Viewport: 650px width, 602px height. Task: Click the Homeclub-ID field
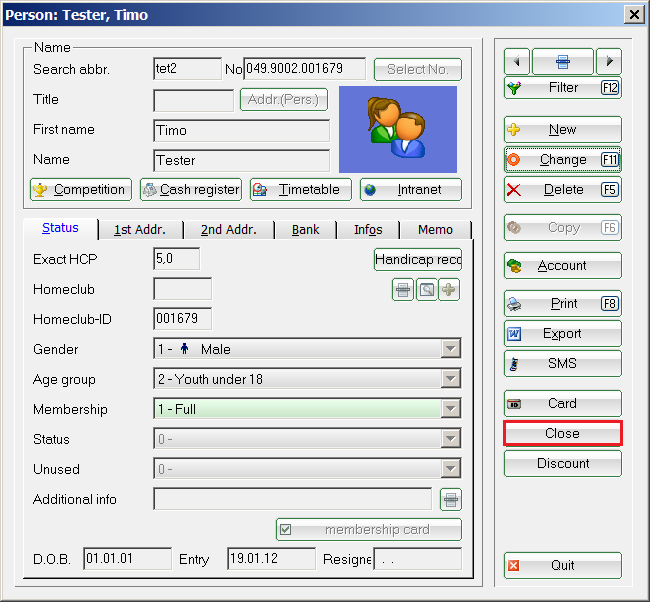pyautogui.click(x=182, y=318)
